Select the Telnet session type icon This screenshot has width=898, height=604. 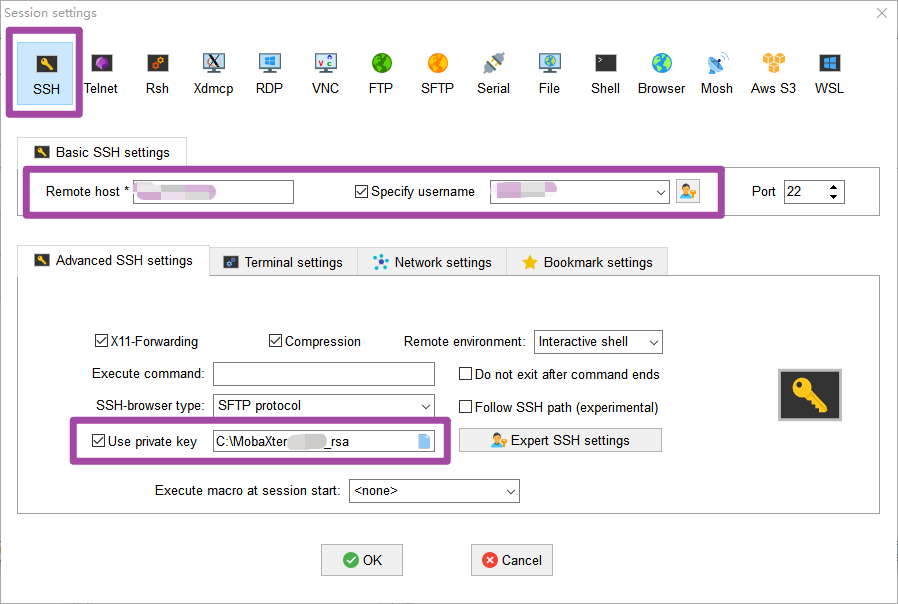[x=101, y=73]
